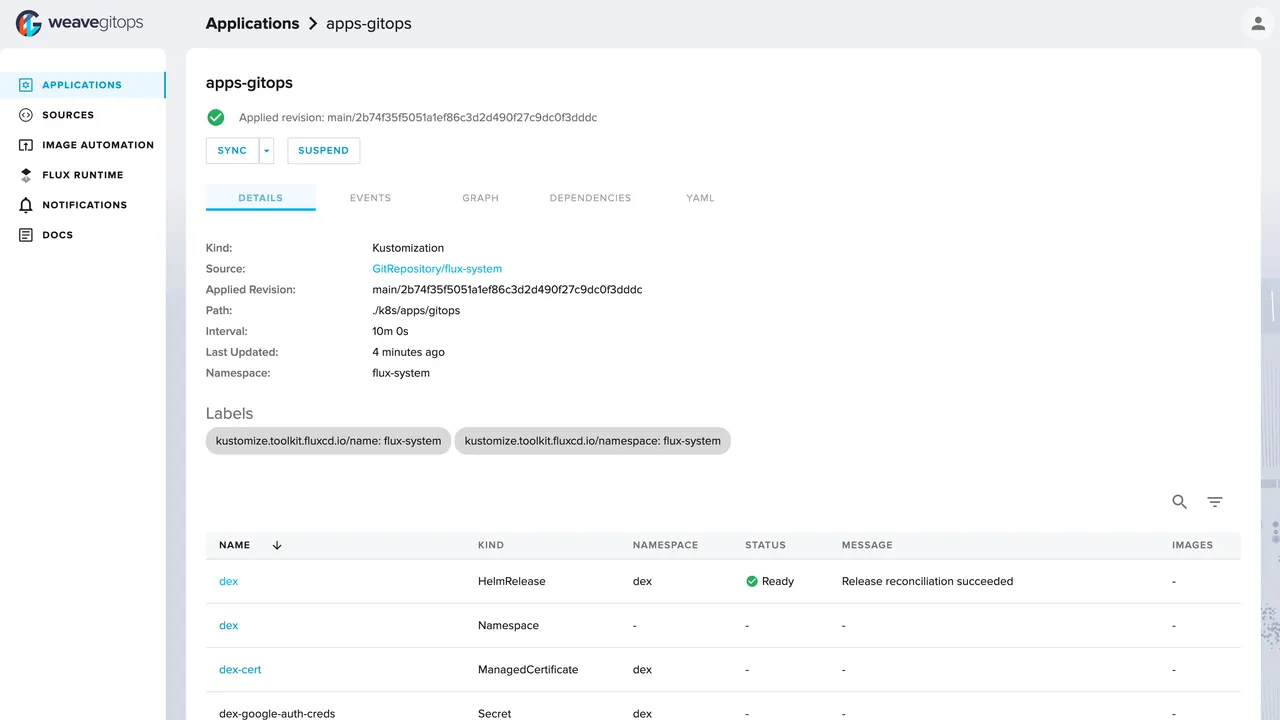Click the Suspend button

coord(323,151)
